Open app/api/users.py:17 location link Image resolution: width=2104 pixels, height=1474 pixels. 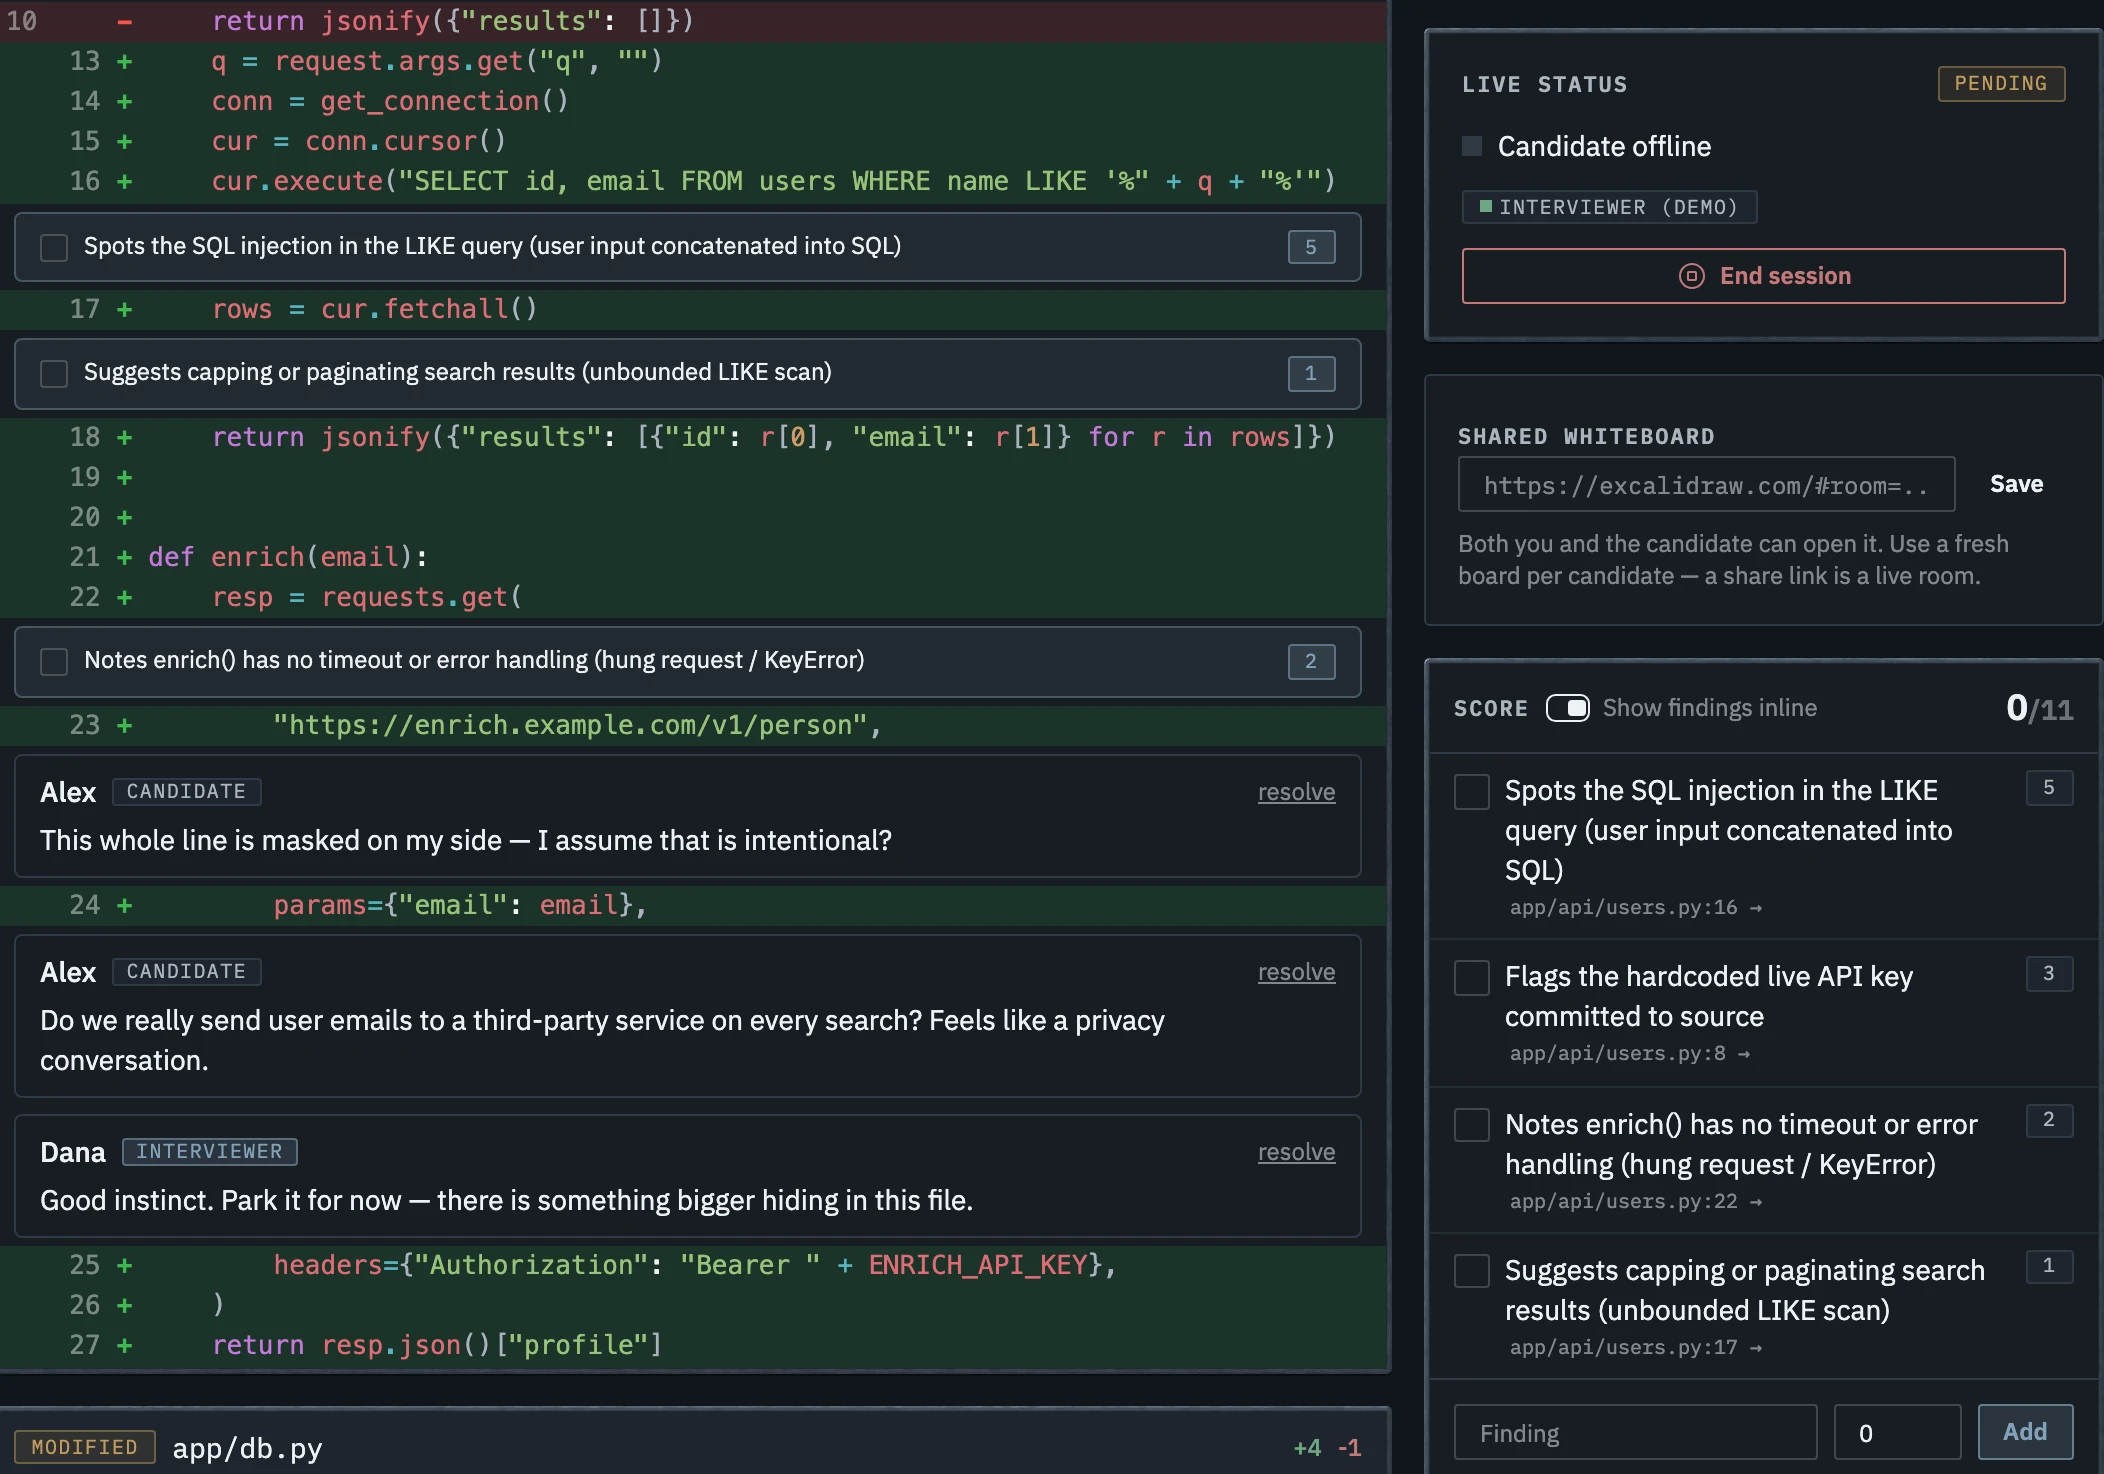click(x=1635, y=1347)
